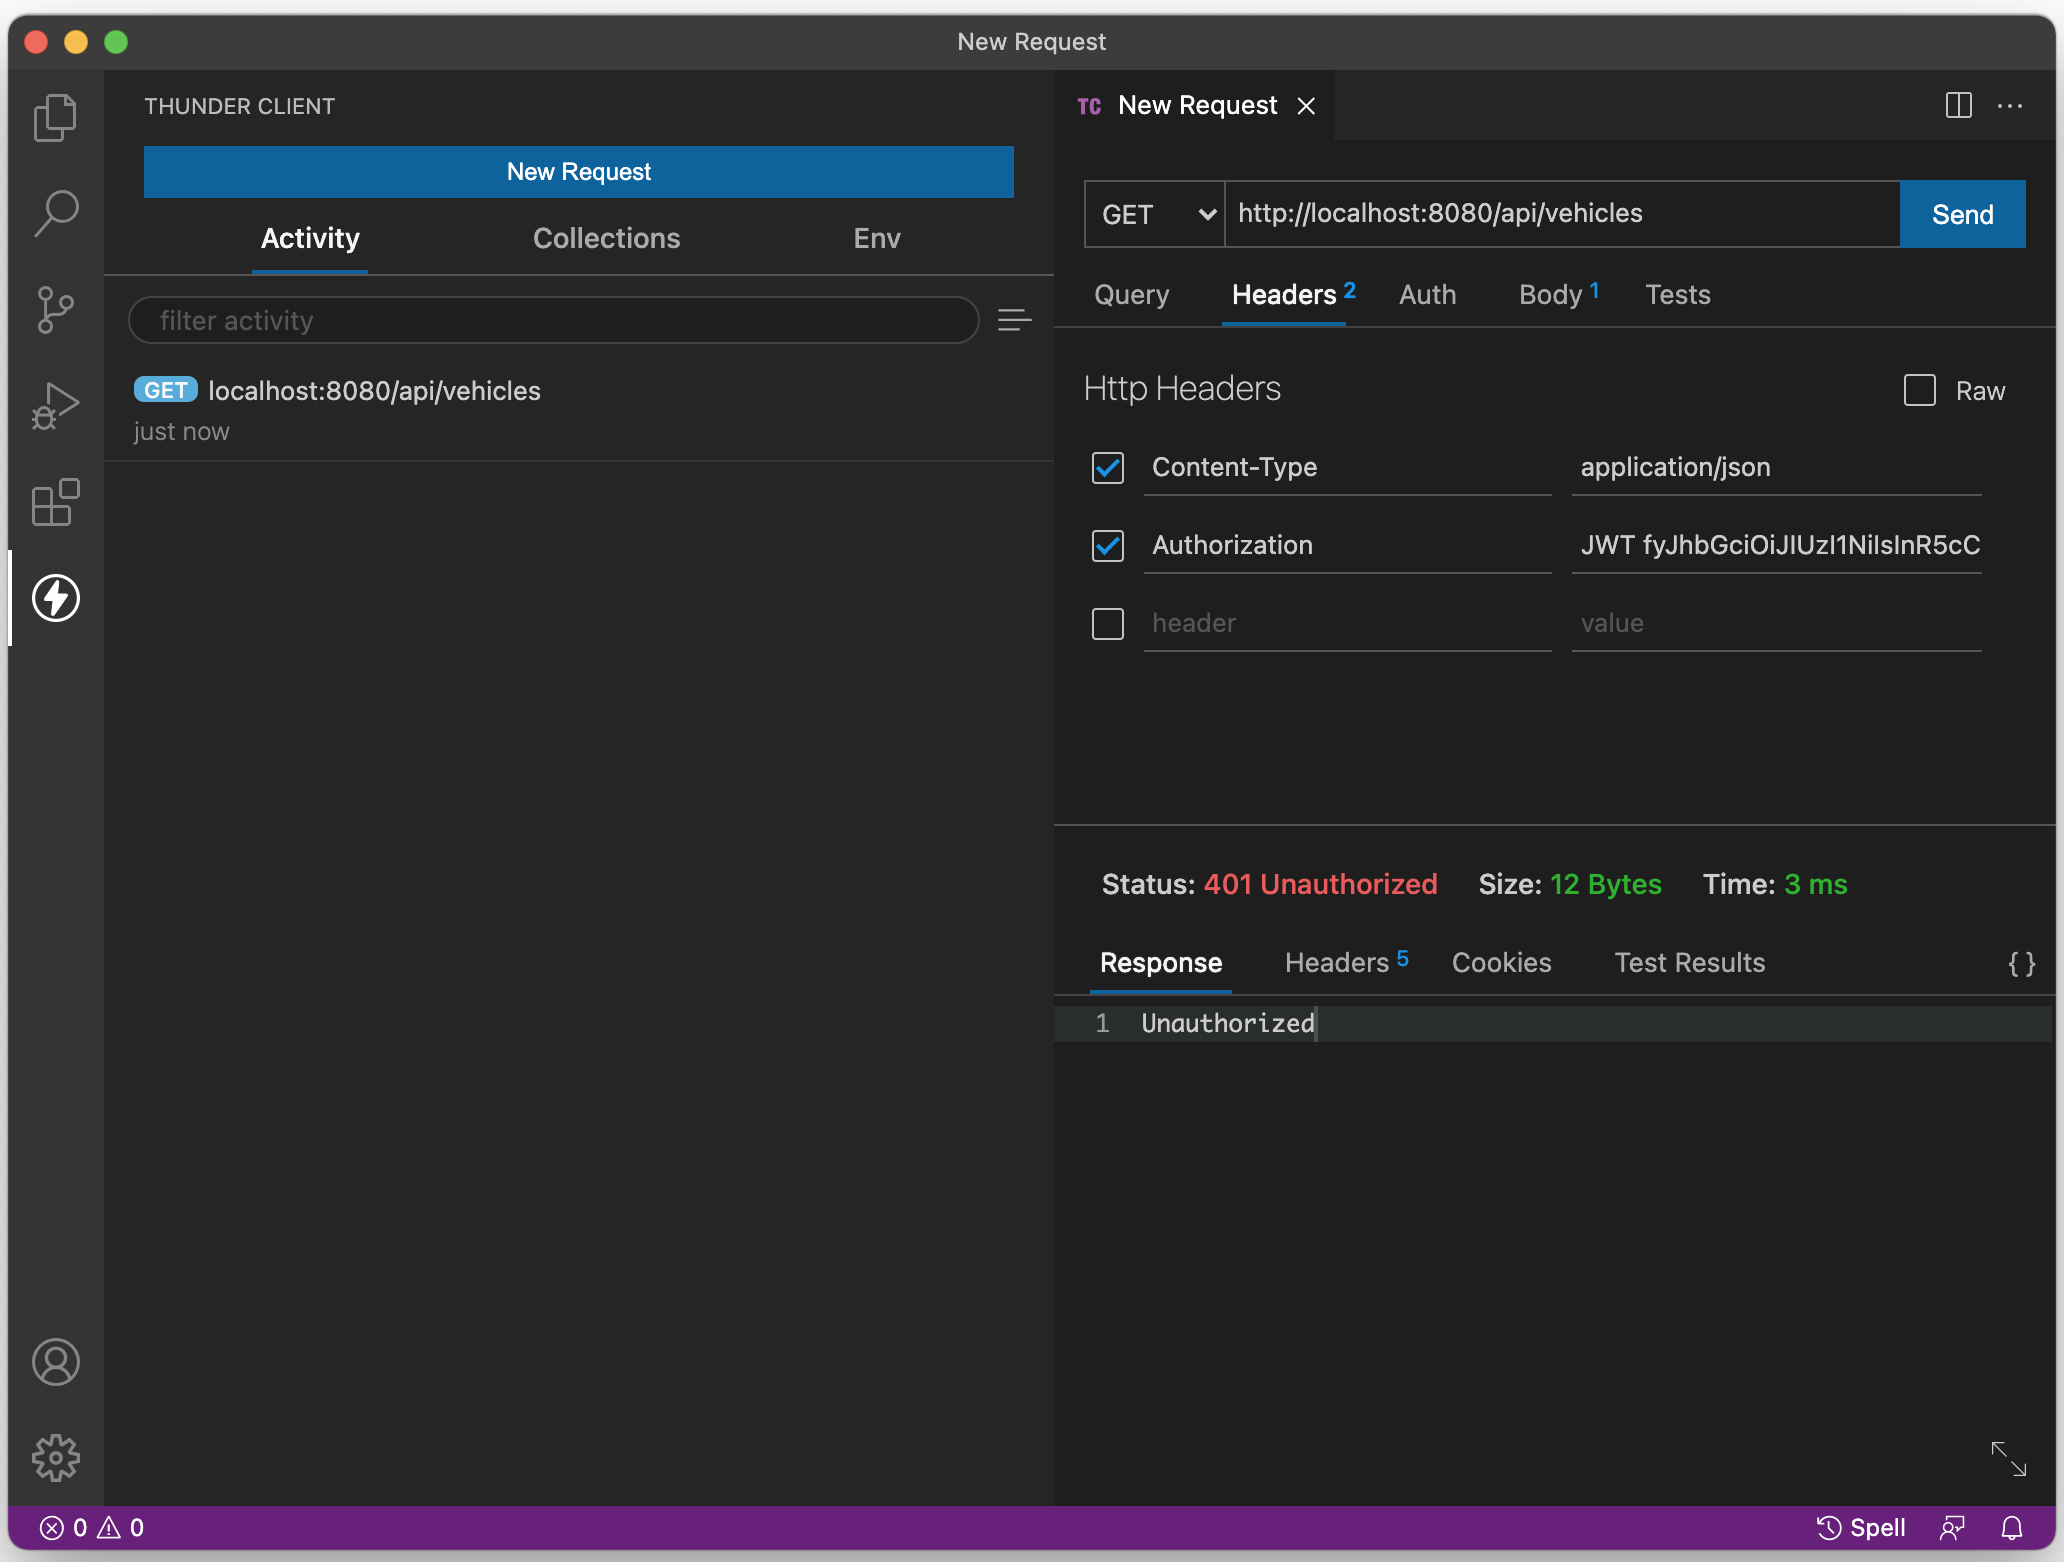Click the split editor icon
2064x1562 pixels.
point(1958,106)
